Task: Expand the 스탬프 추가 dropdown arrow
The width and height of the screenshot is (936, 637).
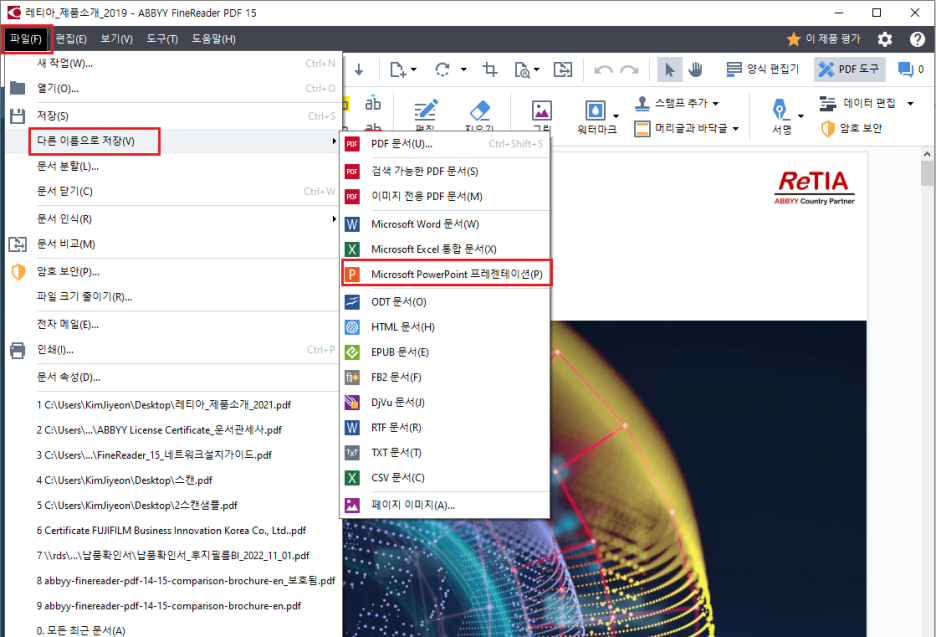Action: click(716, 103)
